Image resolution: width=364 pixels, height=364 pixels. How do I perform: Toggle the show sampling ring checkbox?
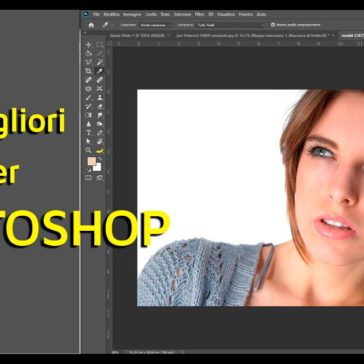273,25
